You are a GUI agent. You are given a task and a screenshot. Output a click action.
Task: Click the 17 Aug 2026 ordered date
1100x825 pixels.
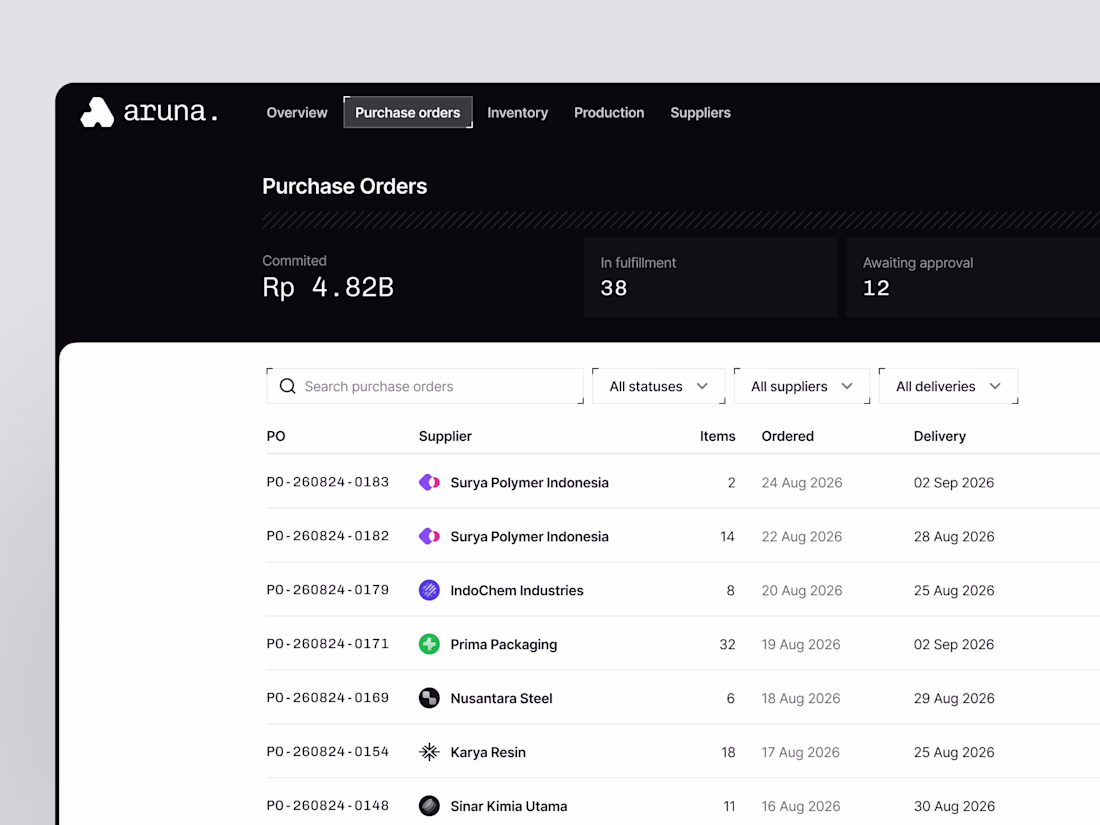800,752
